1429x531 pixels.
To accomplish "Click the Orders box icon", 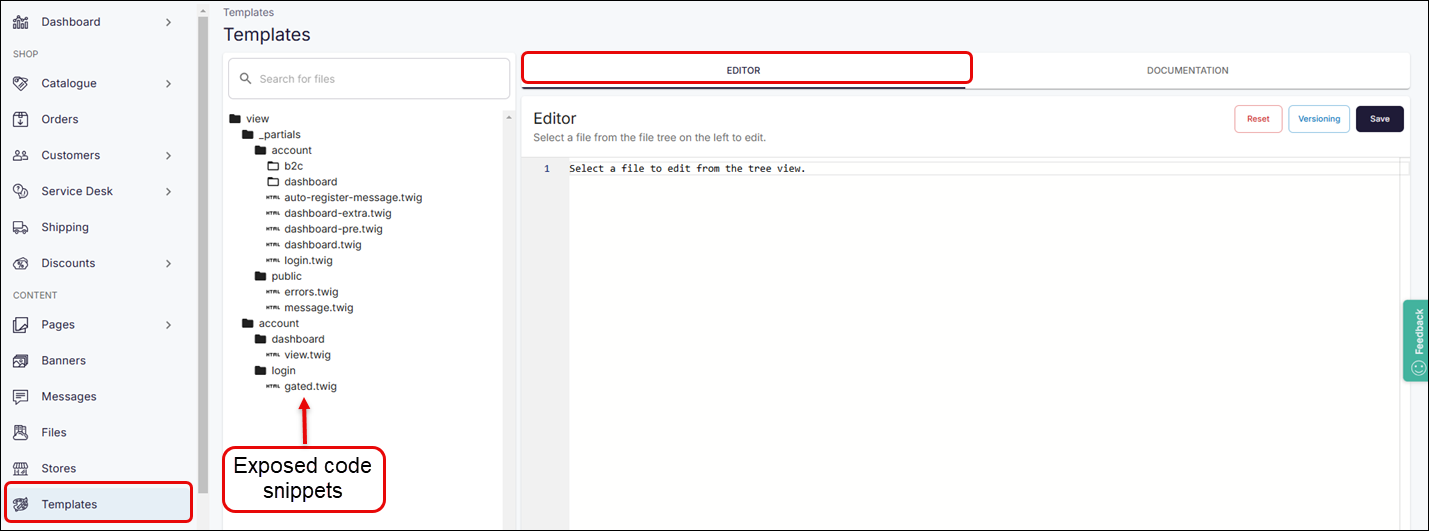I will (20, 120).
